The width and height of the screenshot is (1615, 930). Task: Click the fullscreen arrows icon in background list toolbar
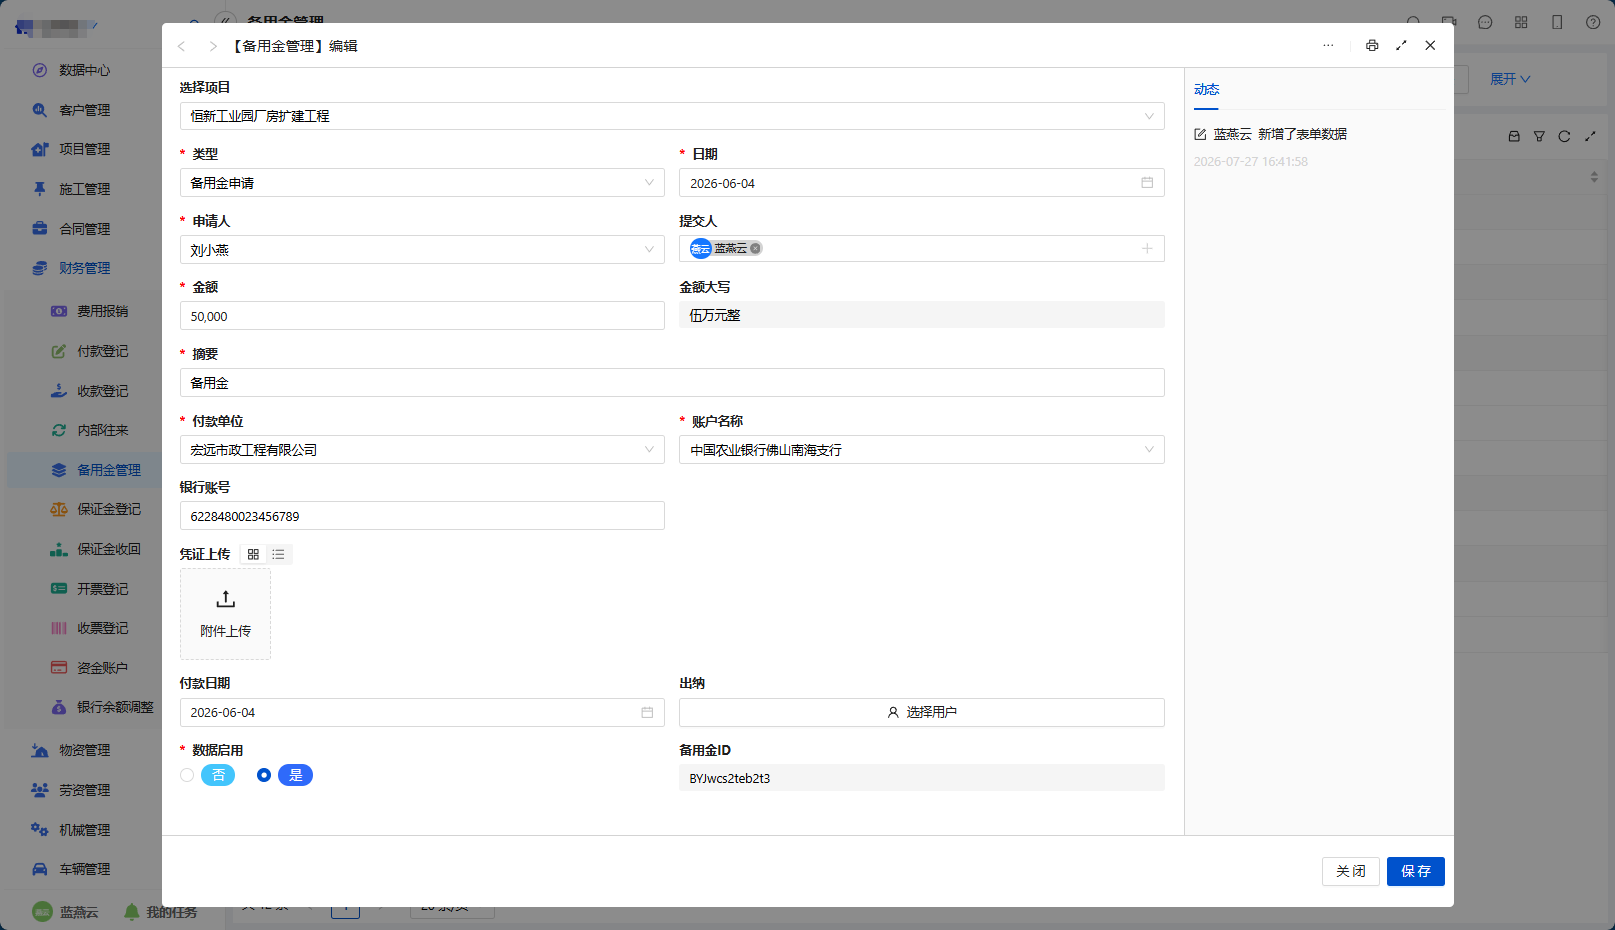(x=1590, y=136)
